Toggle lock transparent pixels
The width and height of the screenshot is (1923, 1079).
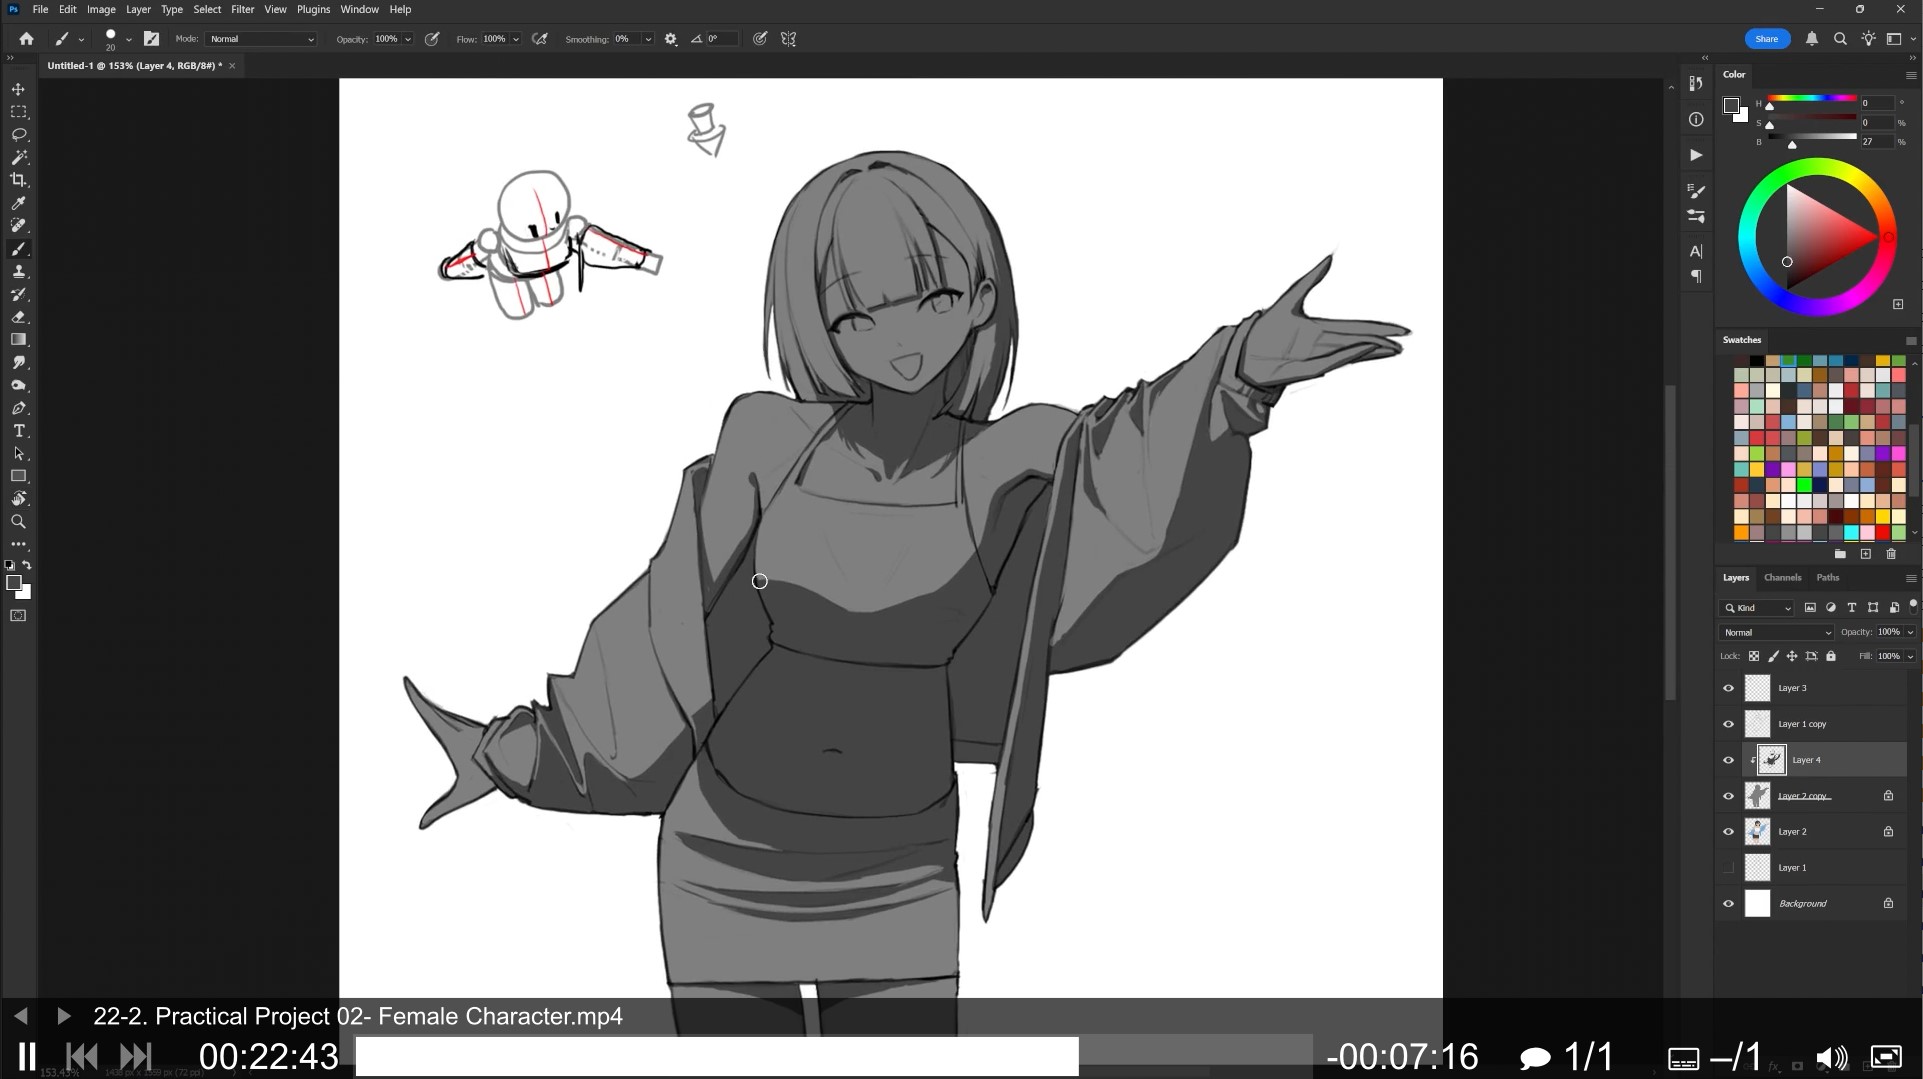[x=1754, y=657]
